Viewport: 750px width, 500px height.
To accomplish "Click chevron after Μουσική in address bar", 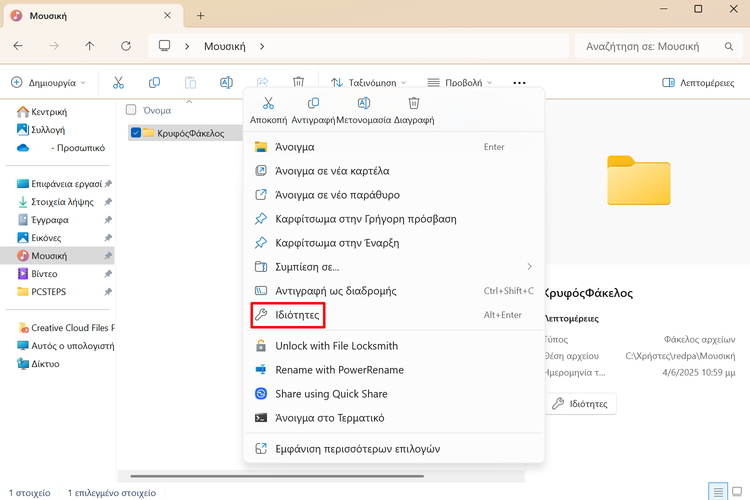I will tap(262, 46).
